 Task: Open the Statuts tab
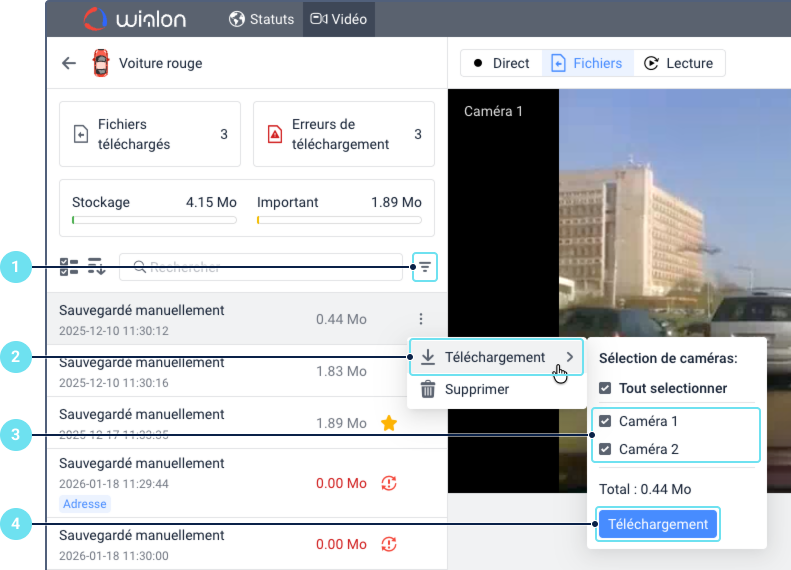point(261,19)
